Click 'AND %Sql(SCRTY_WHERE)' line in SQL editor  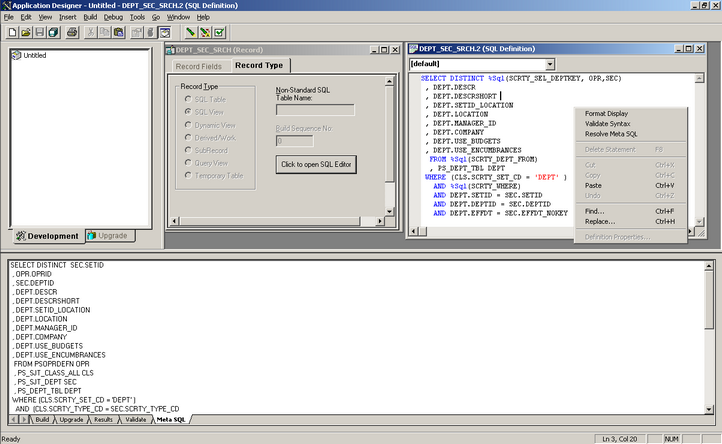477,186
